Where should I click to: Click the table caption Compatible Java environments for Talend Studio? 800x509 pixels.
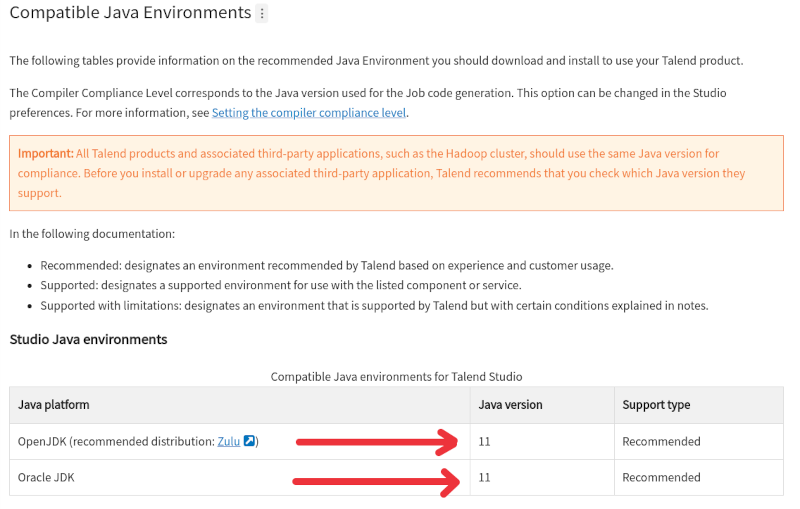pos(396,377)
